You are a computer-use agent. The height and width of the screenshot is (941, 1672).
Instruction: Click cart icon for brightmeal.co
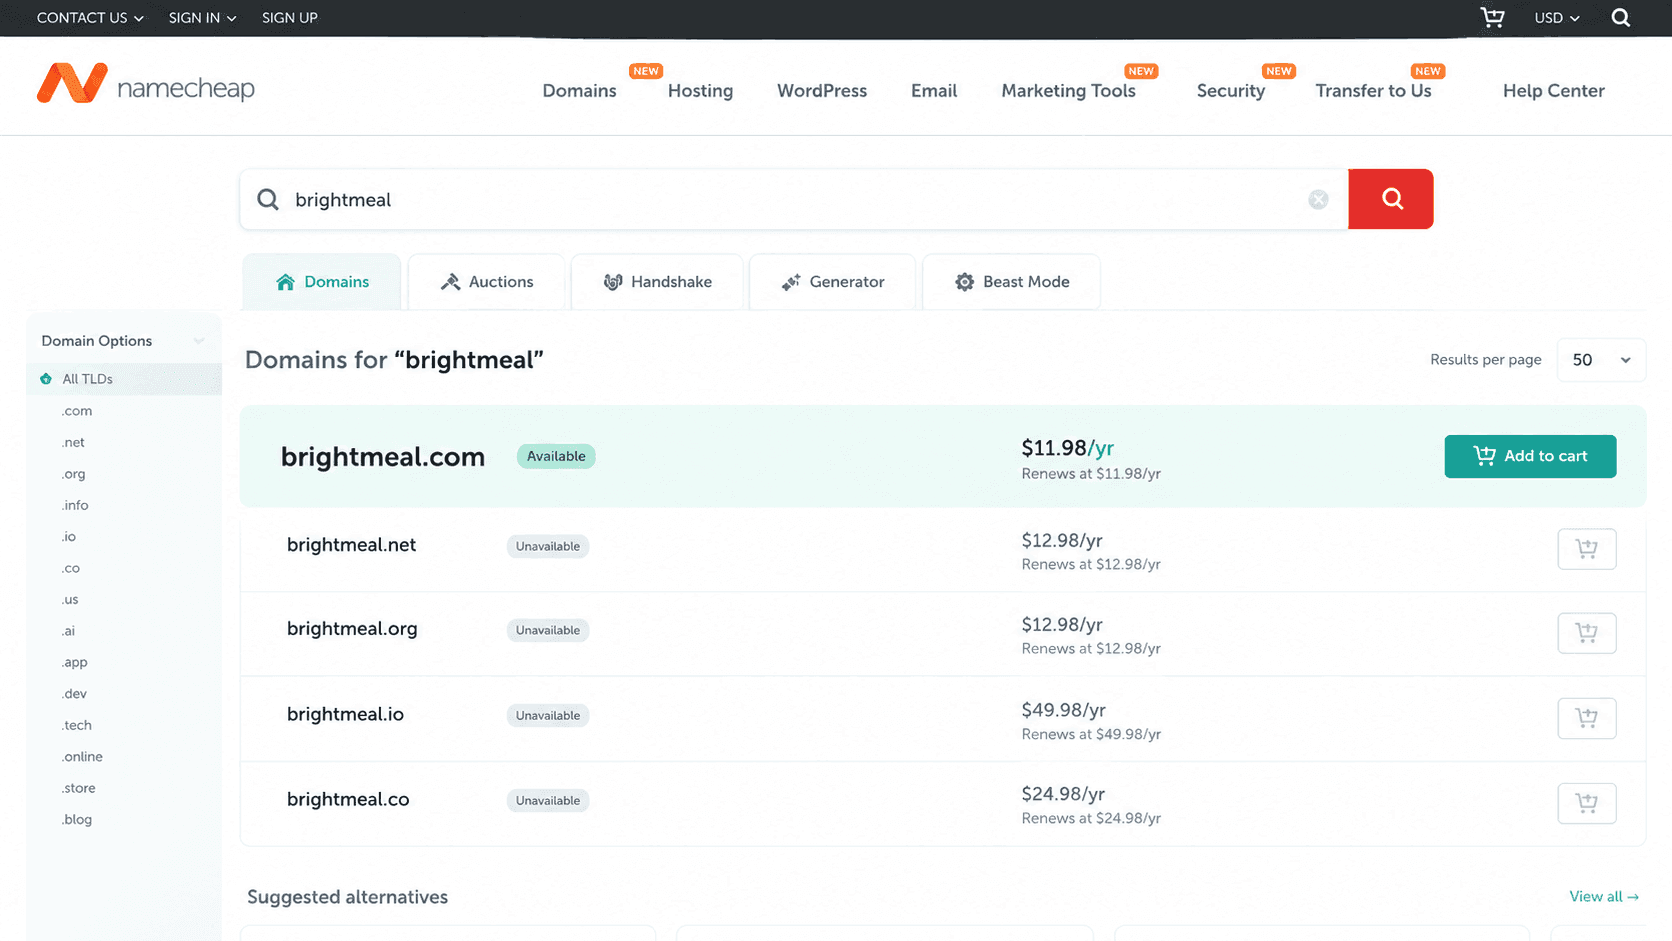(x=1586, y=802)
